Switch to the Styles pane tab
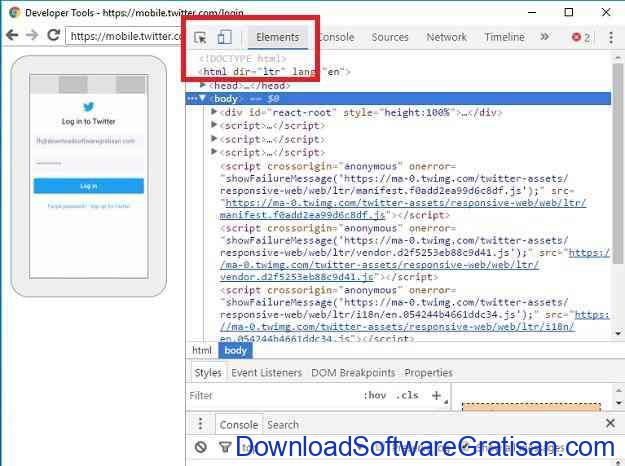The image size is (625, 466). coord(208,373)
